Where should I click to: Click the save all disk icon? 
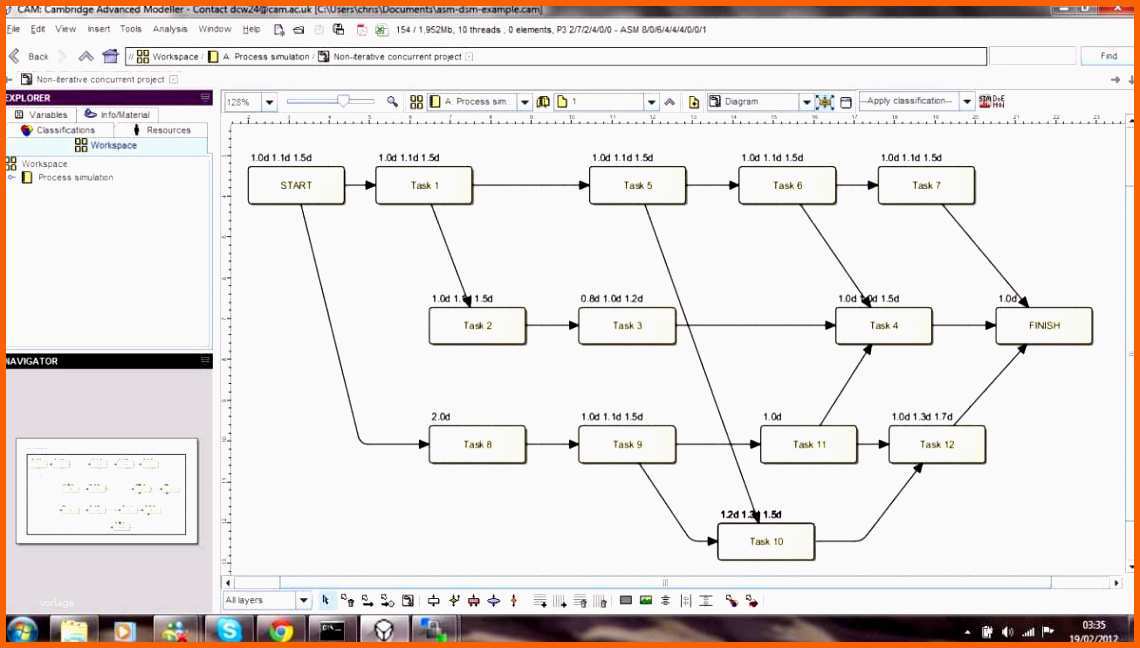click(x=338, y=30)
